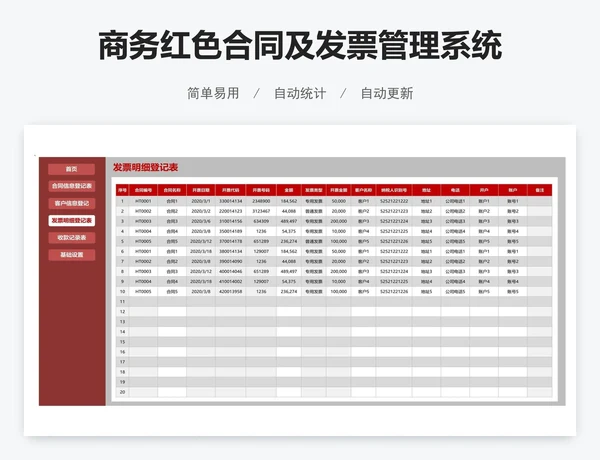Click the 发票类型 column header

314,190
